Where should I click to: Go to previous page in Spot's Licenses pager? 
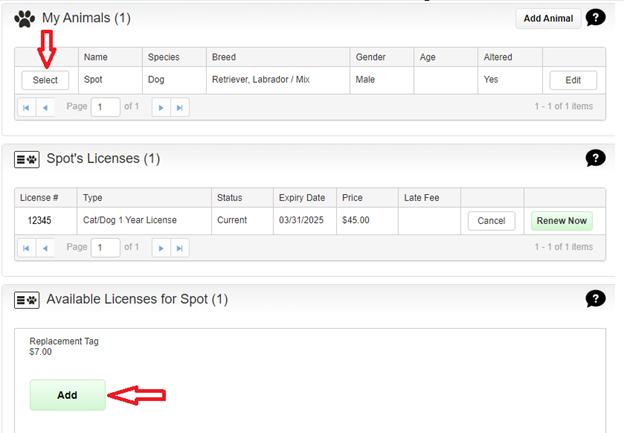45,247
